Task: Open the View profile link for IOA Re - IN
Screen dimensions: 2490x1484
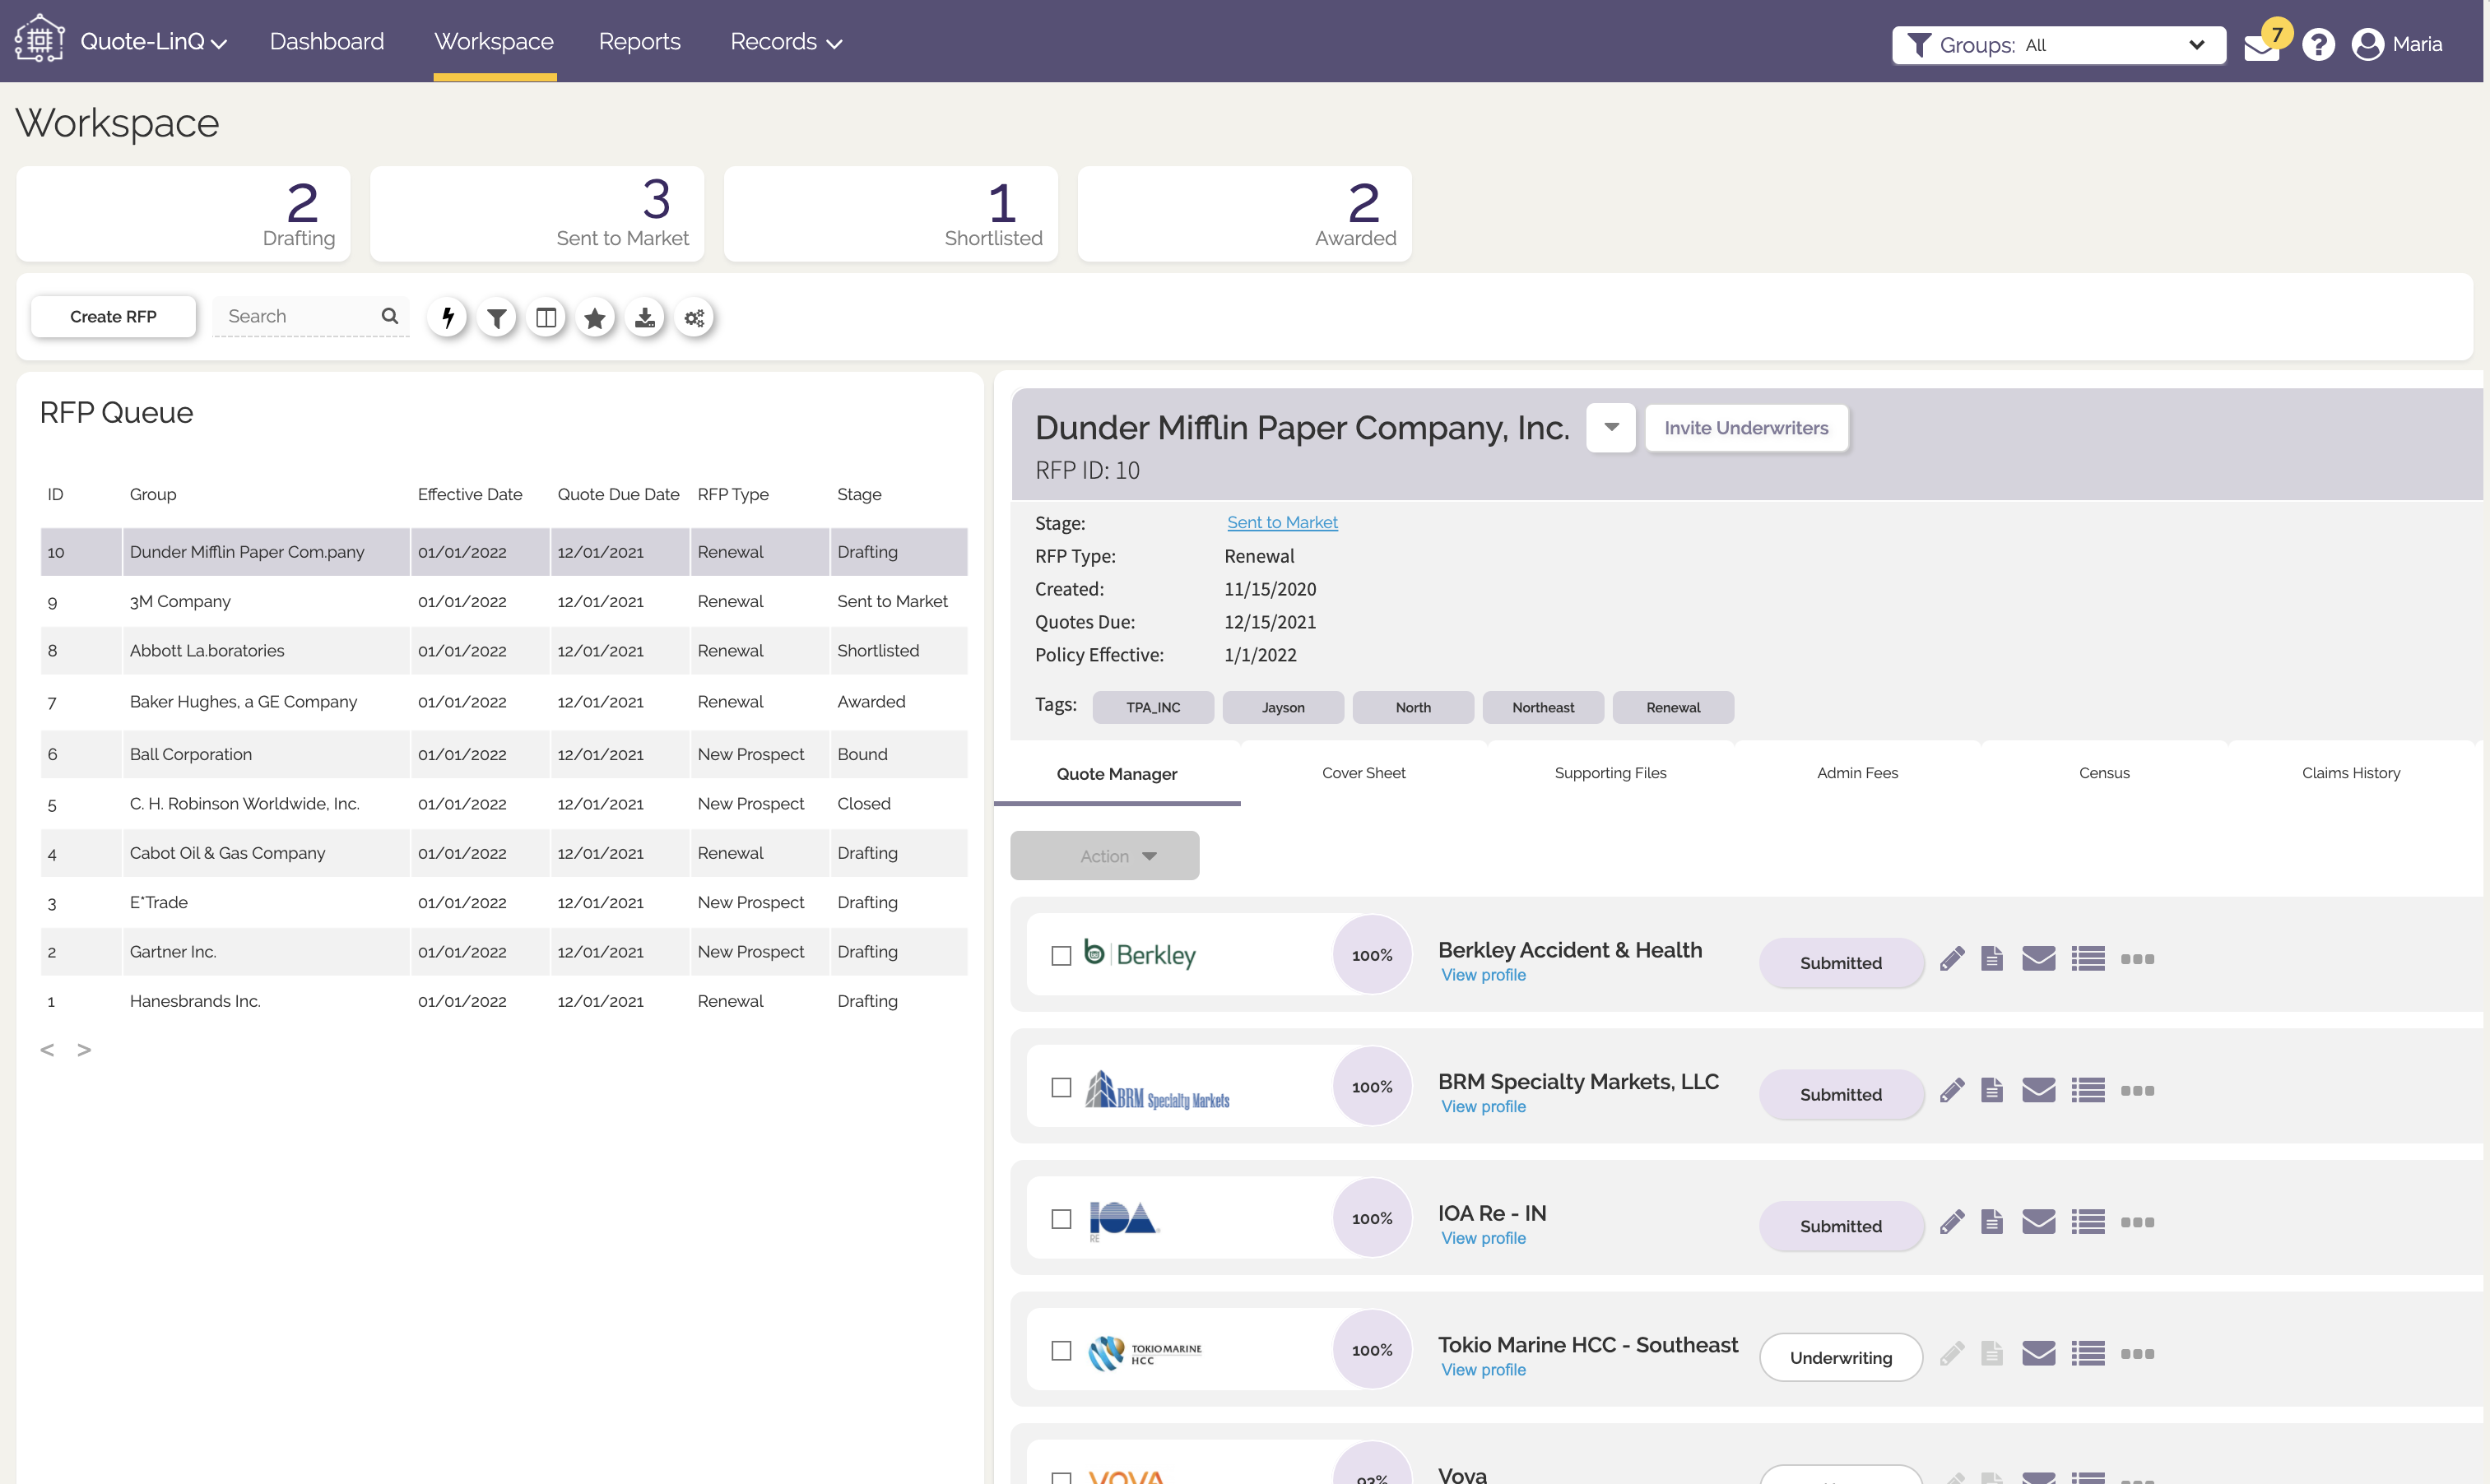Action: (x=1483, y=1238)
